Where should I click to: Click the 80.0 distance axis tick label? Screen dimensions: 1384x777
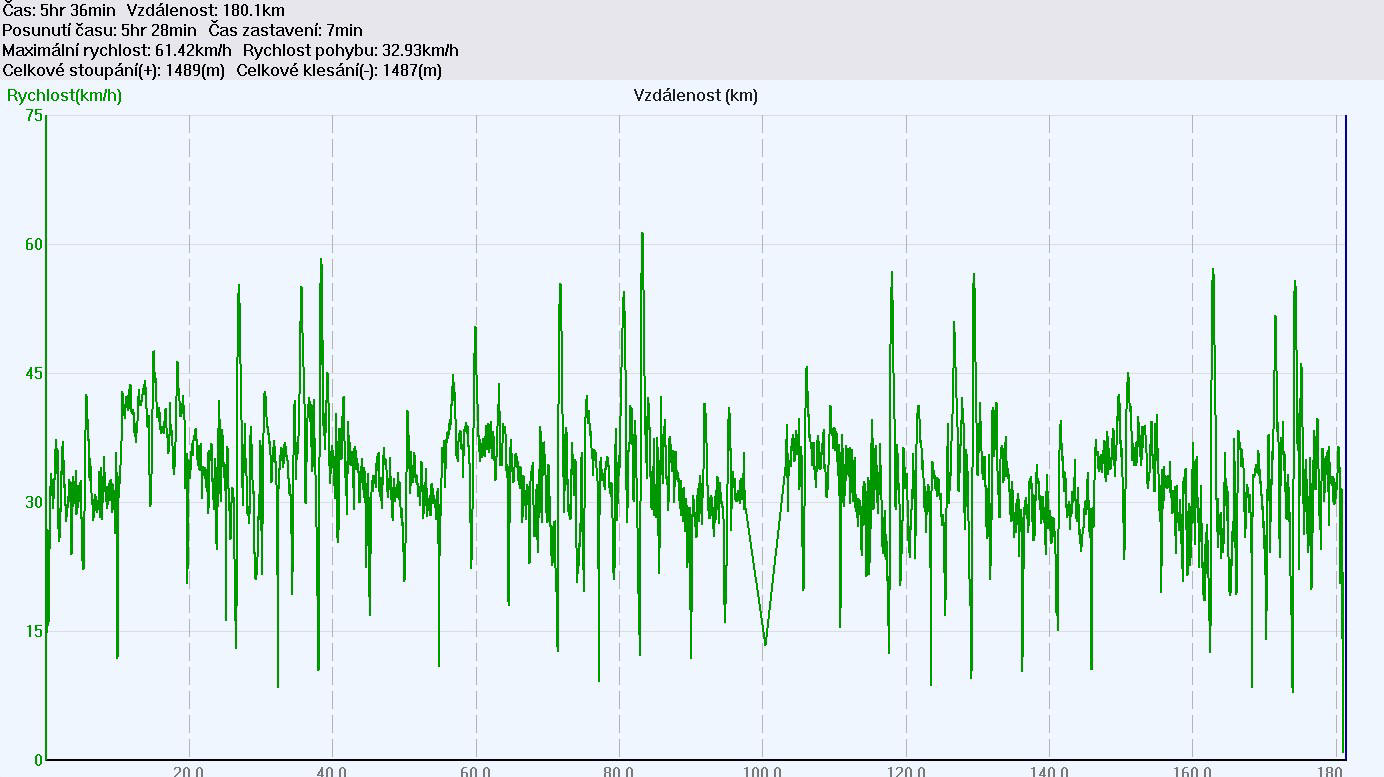pos(619,771)
